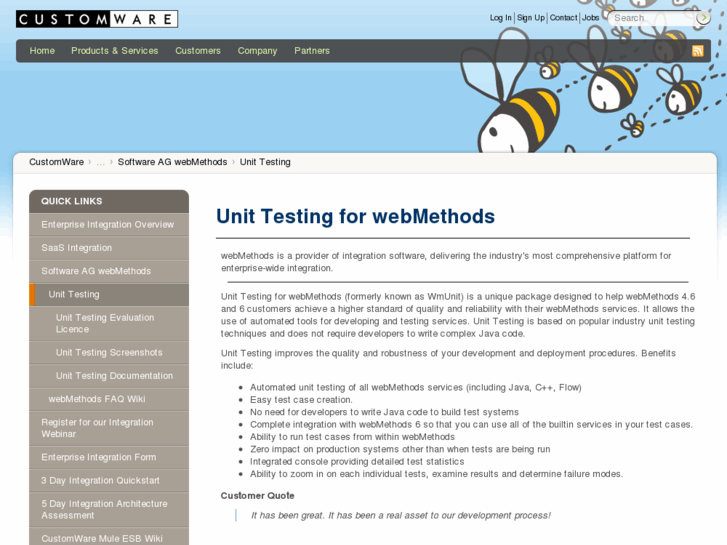The height and width of the screenshot is (545, 727).
Task: Open Company menu item
Action: coord(257,51)
